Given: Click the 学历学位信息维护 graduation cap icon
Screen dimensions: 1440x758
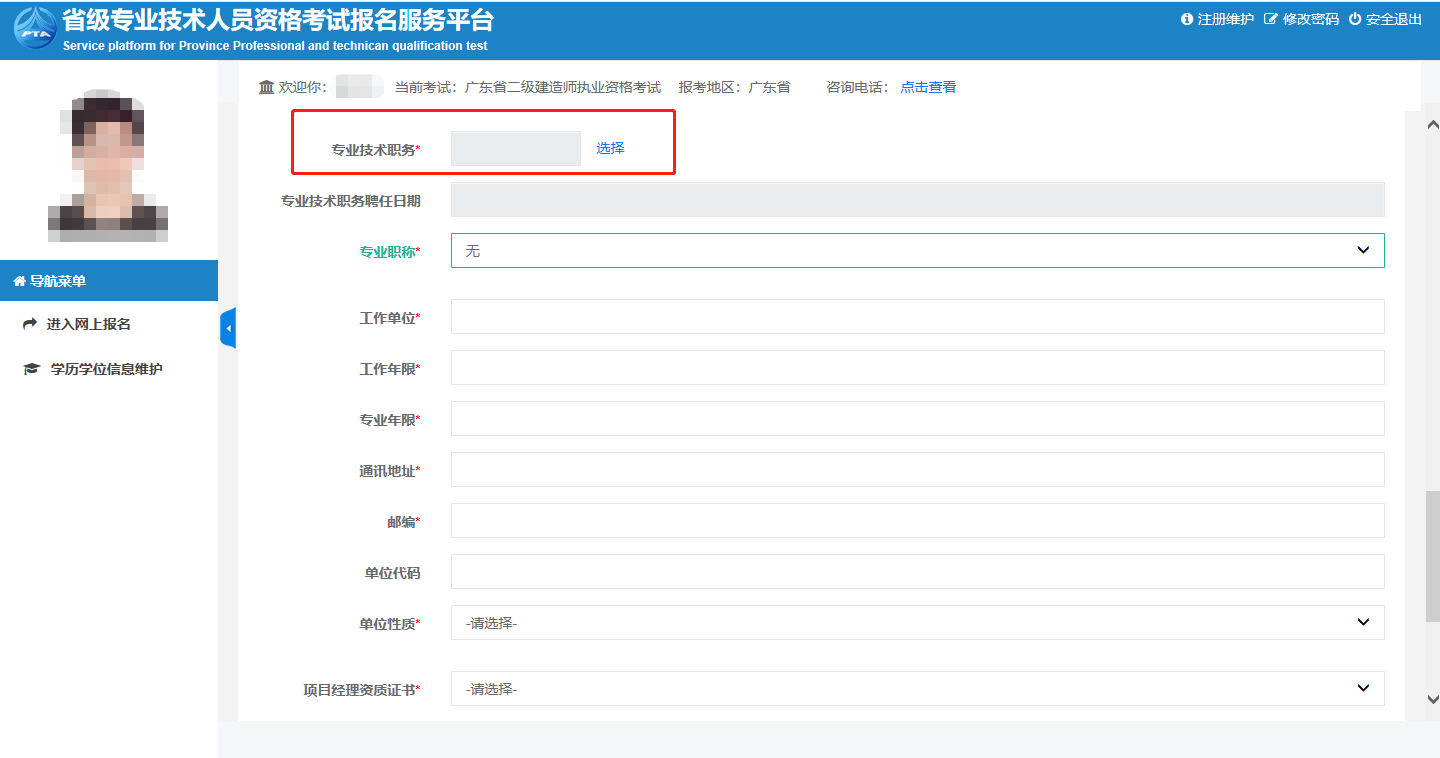Looking at the screenshot, I should 31,369.
